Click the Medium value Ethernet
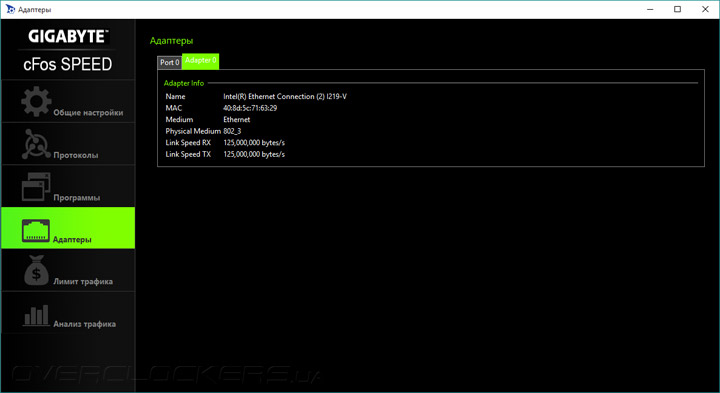Screen dimensions: 720x393 [x=236, y=119]
